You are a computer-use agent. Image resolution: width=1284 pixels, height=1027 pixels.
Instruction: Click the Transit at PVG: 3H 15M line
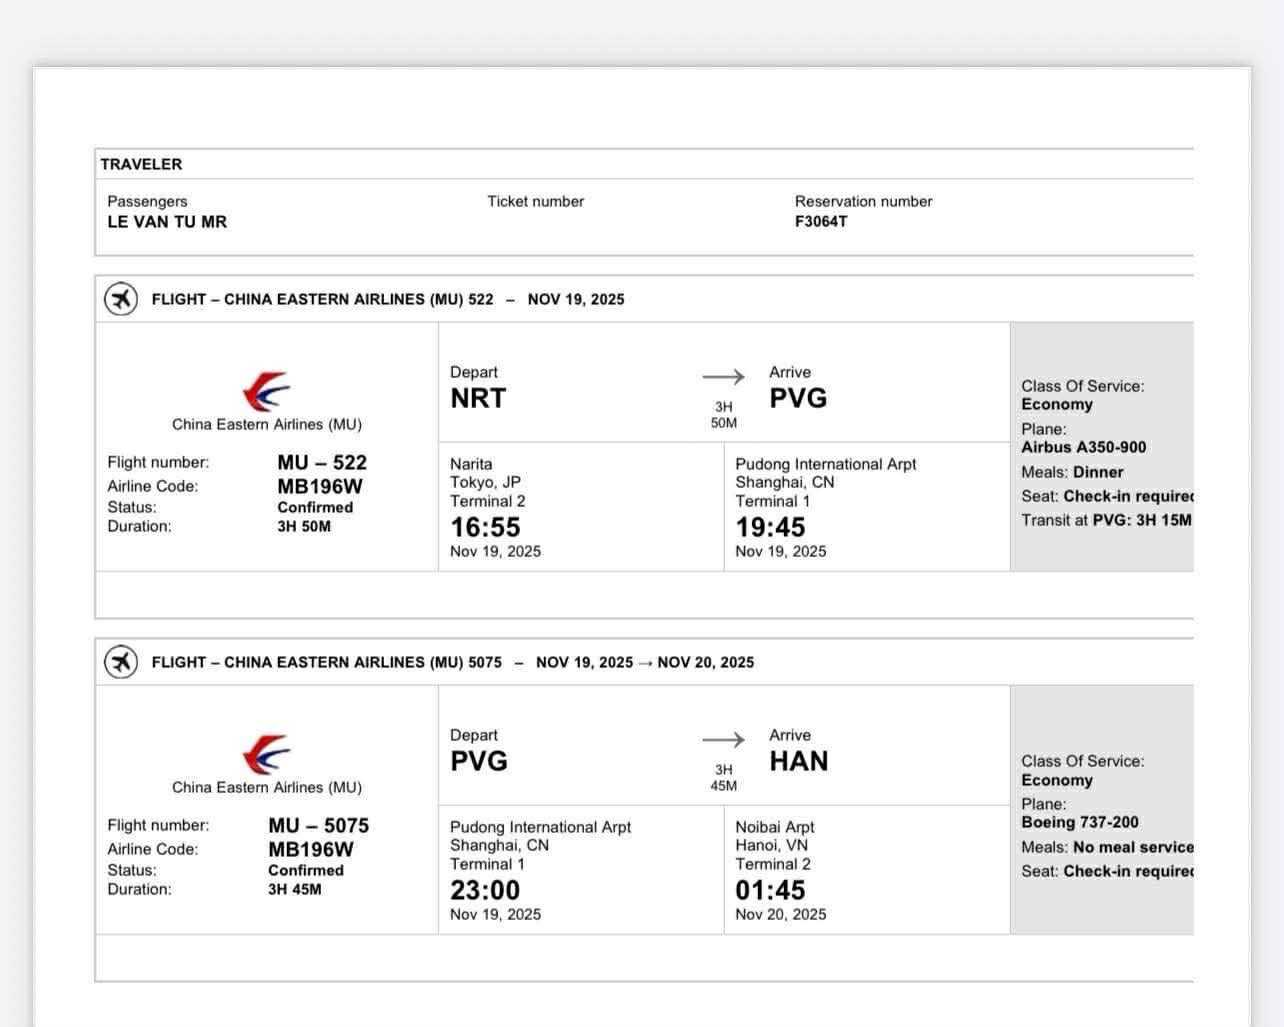[x=1105, y=520]
